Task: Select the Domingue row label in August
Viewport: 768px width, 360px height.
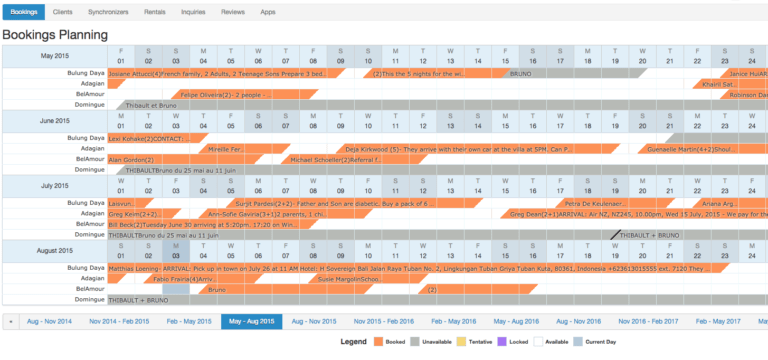Action: [90, 299]
